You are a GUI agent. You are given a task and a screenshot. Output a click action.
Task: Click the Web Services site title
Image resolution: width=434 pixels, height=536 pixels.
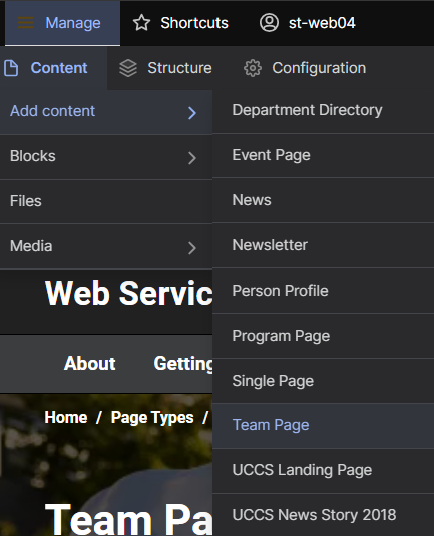click(128, 293)
